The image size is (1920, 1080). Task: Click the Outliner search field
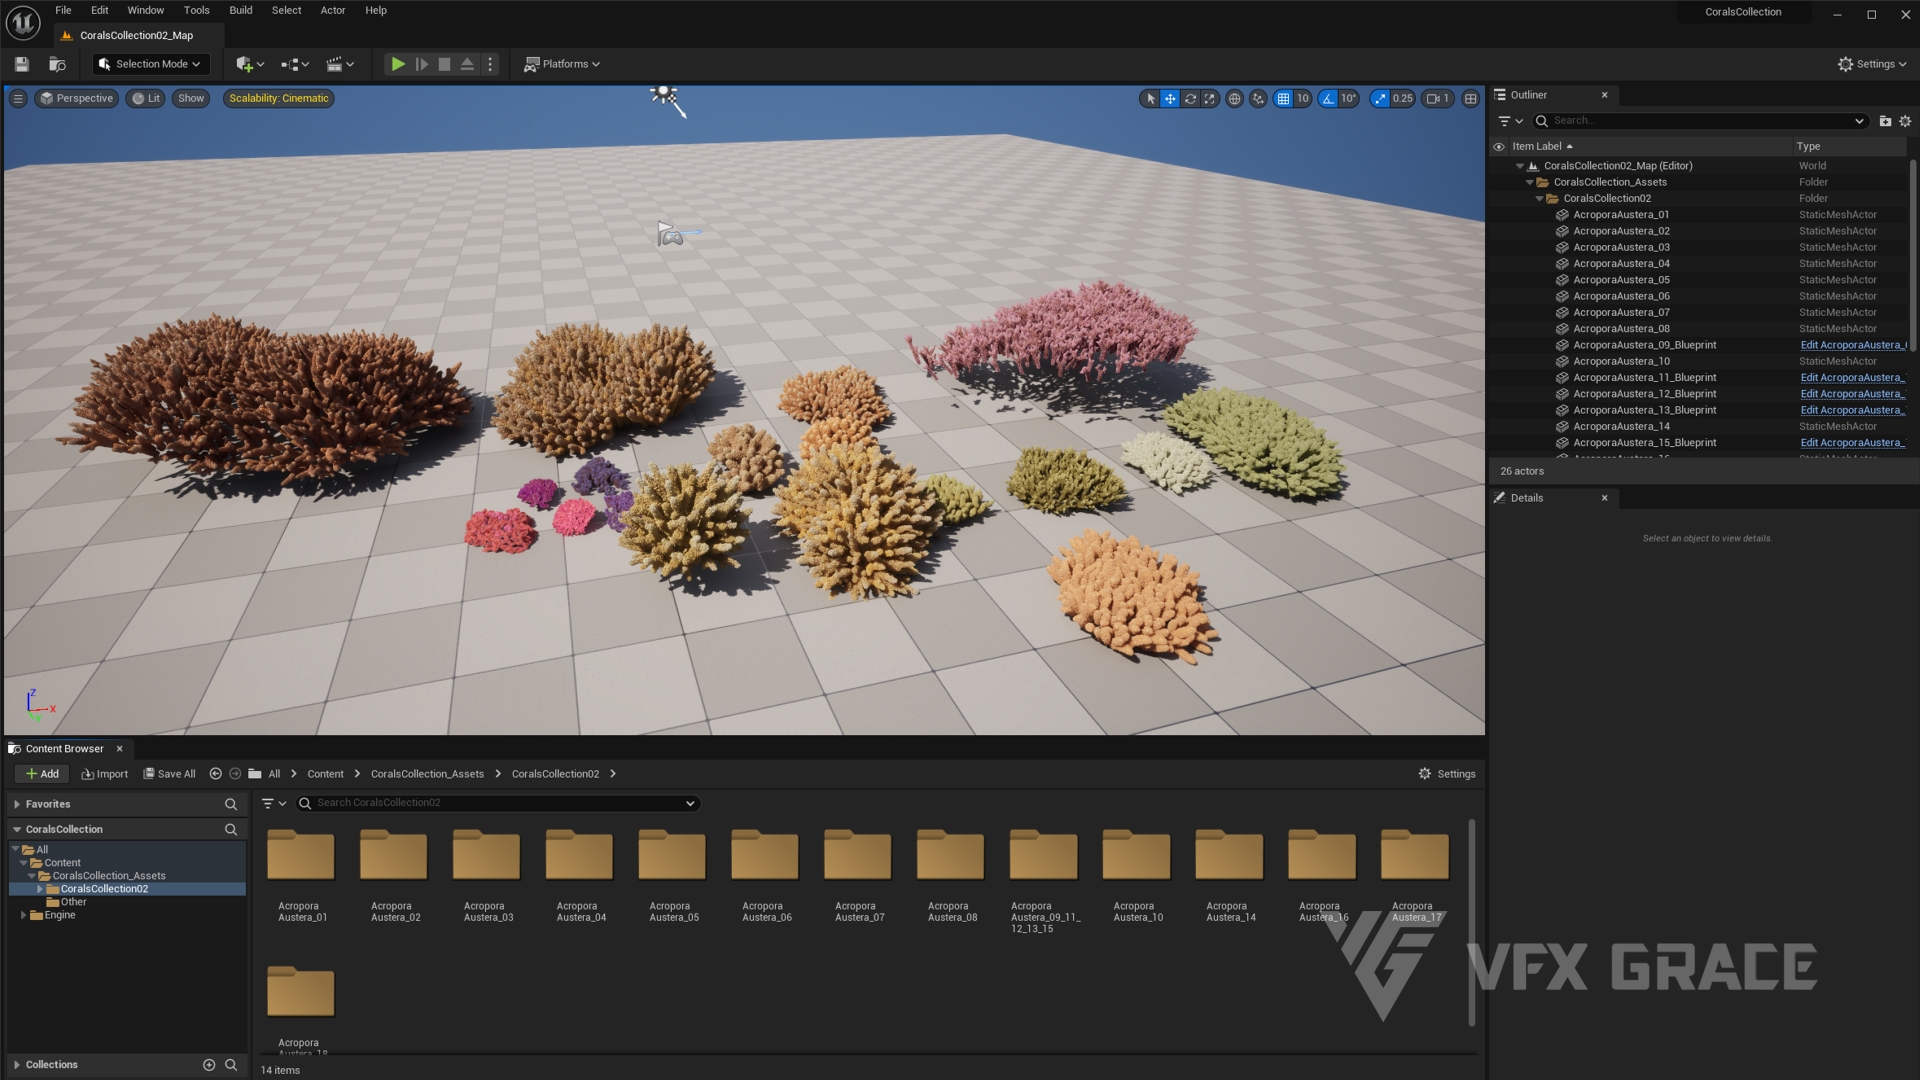[x=1700, y=121]
